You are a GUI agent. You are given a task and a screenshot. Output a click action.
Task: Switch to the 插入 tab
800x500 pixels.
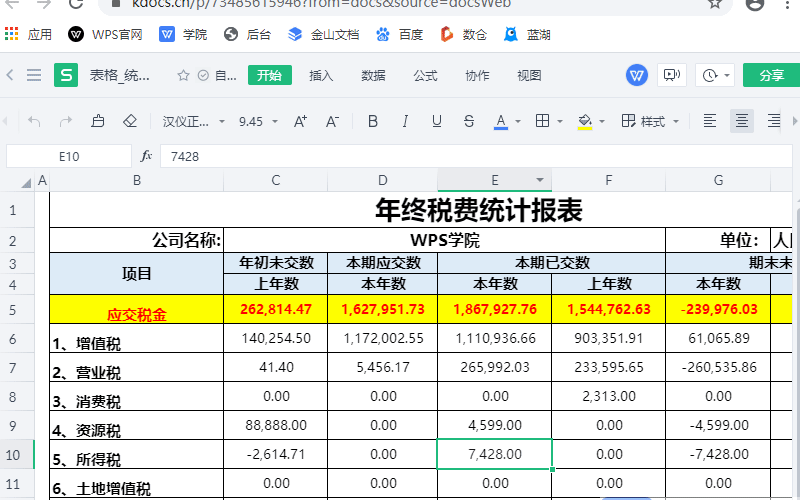pos(321,76)
